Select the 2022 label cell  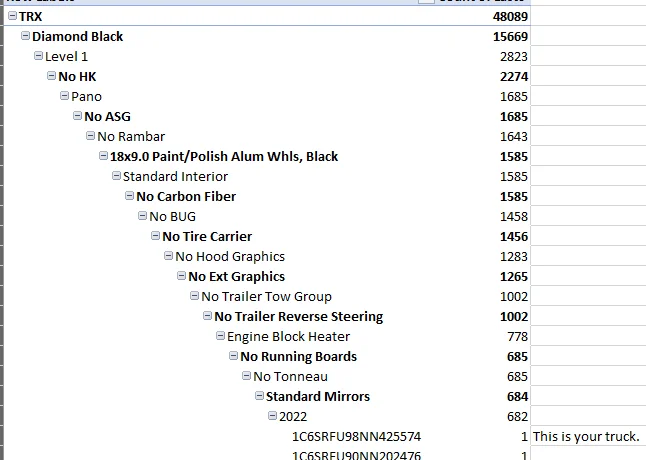293,416
